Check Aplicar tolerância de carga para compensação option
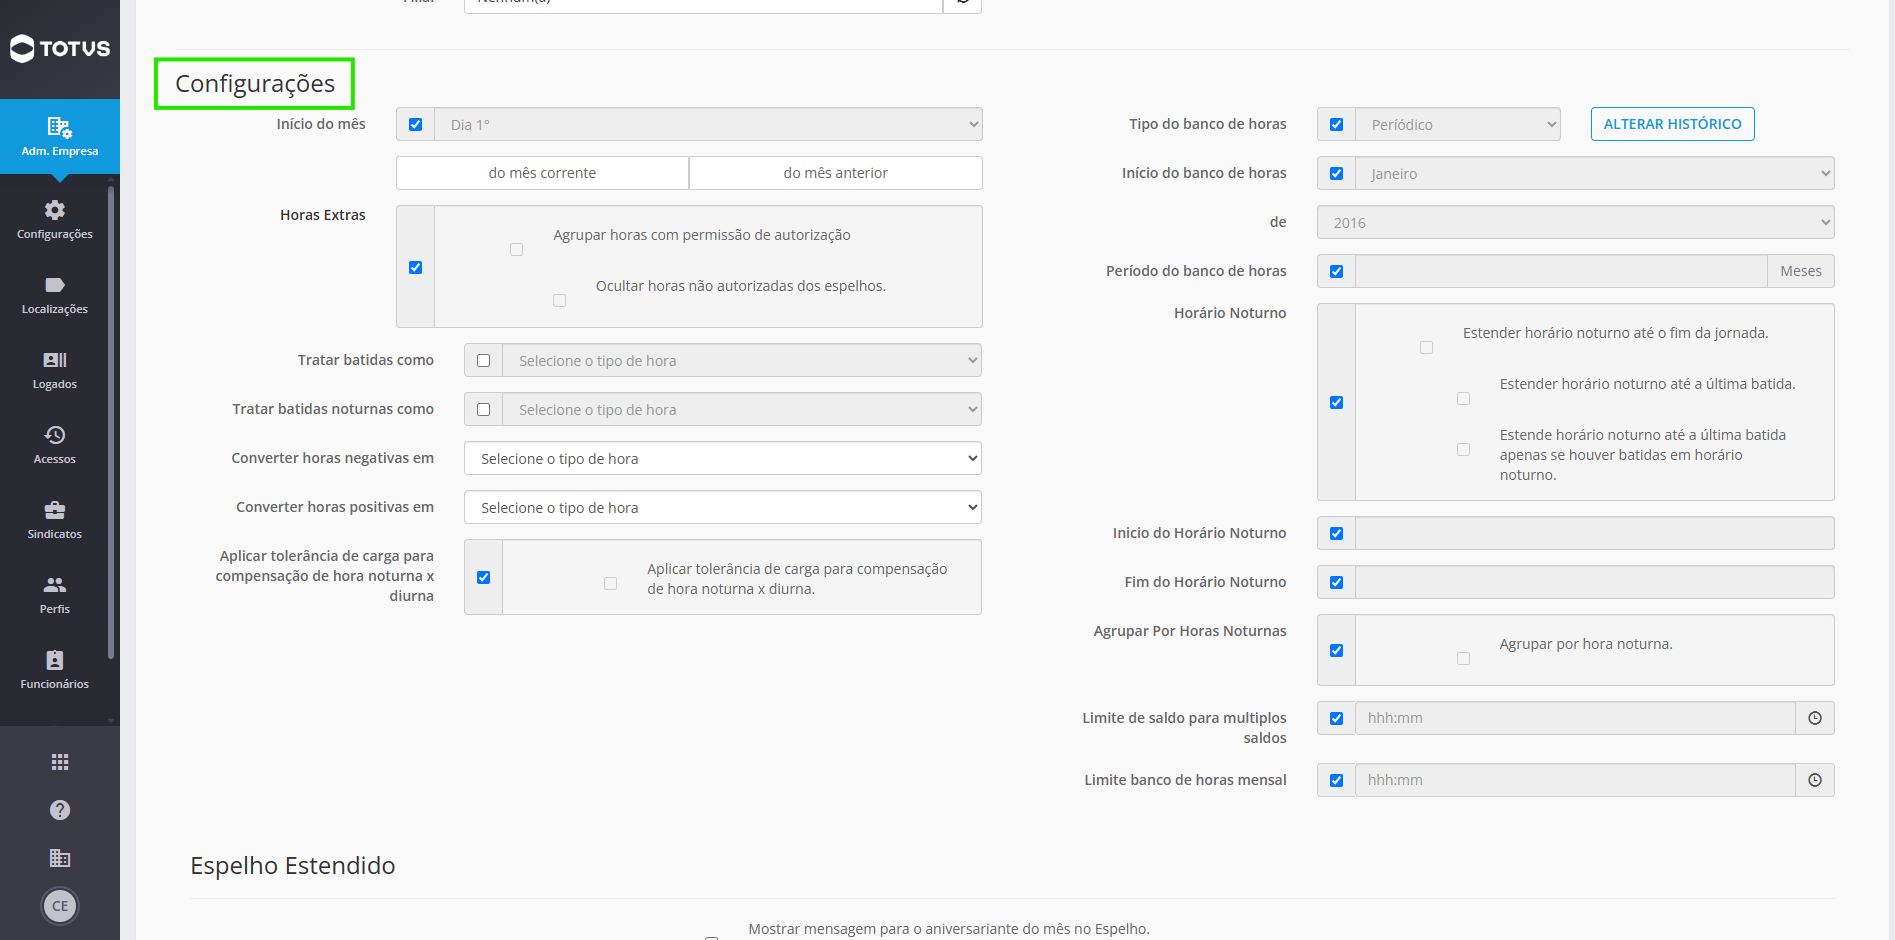This screenshot has height=940, width=1895. tap(611, 583)
